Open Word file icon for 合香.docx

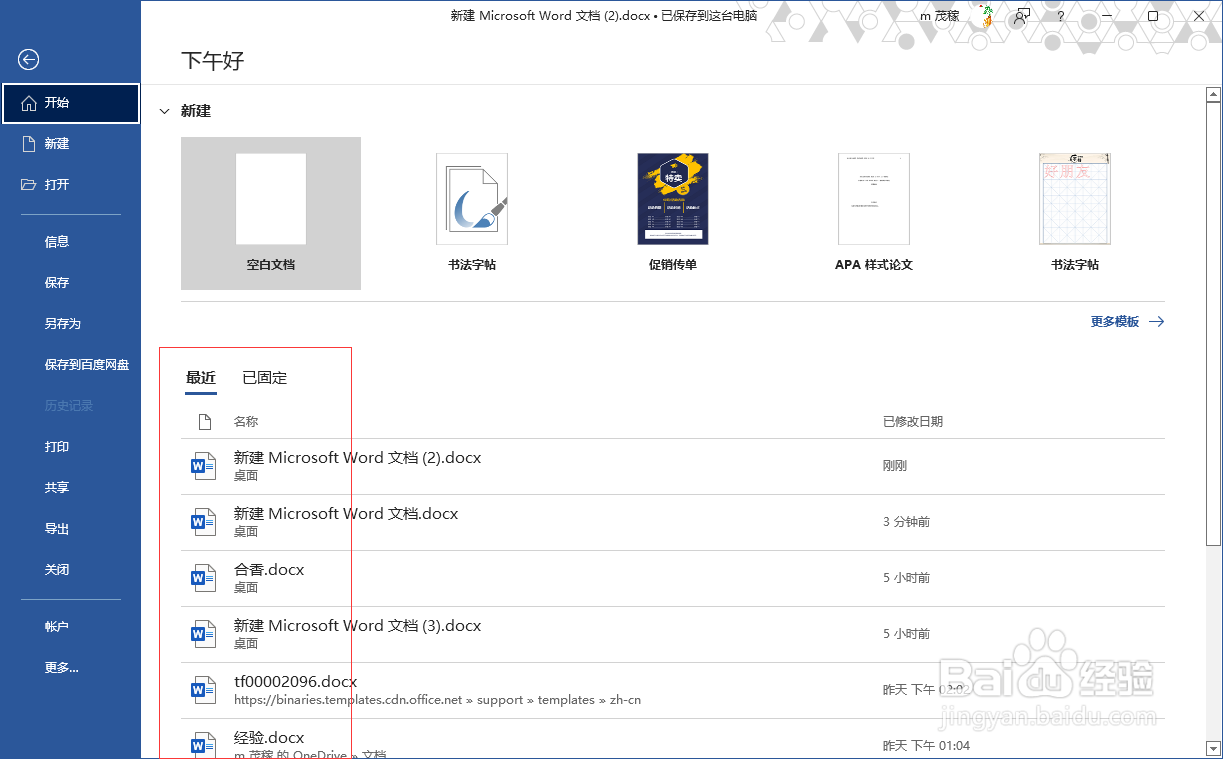pos(204,577)
